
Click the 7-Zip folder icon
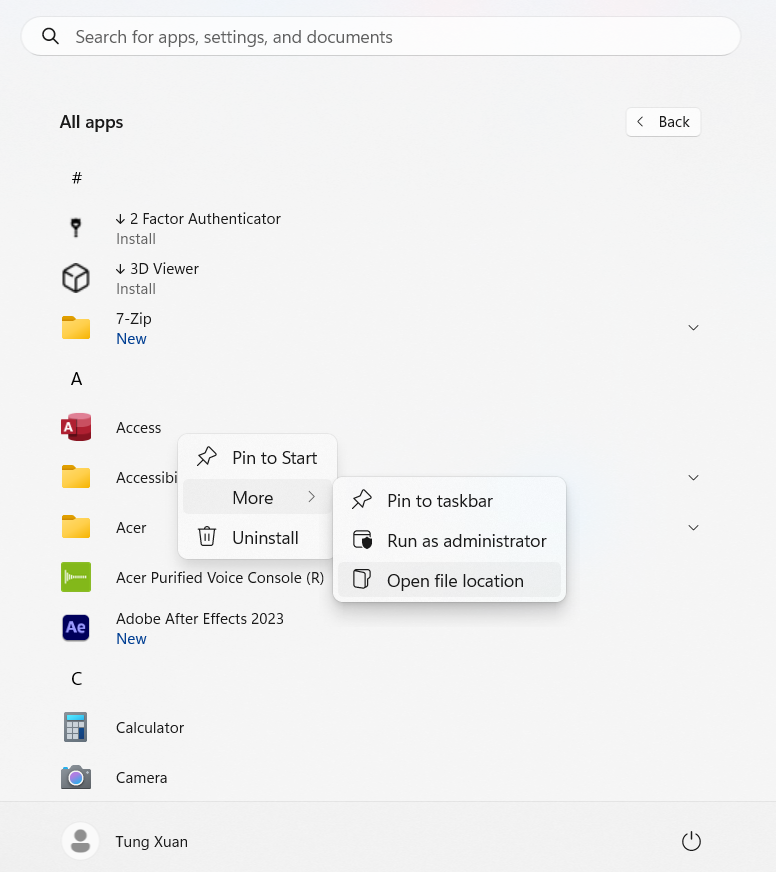[x=76, y=328]
